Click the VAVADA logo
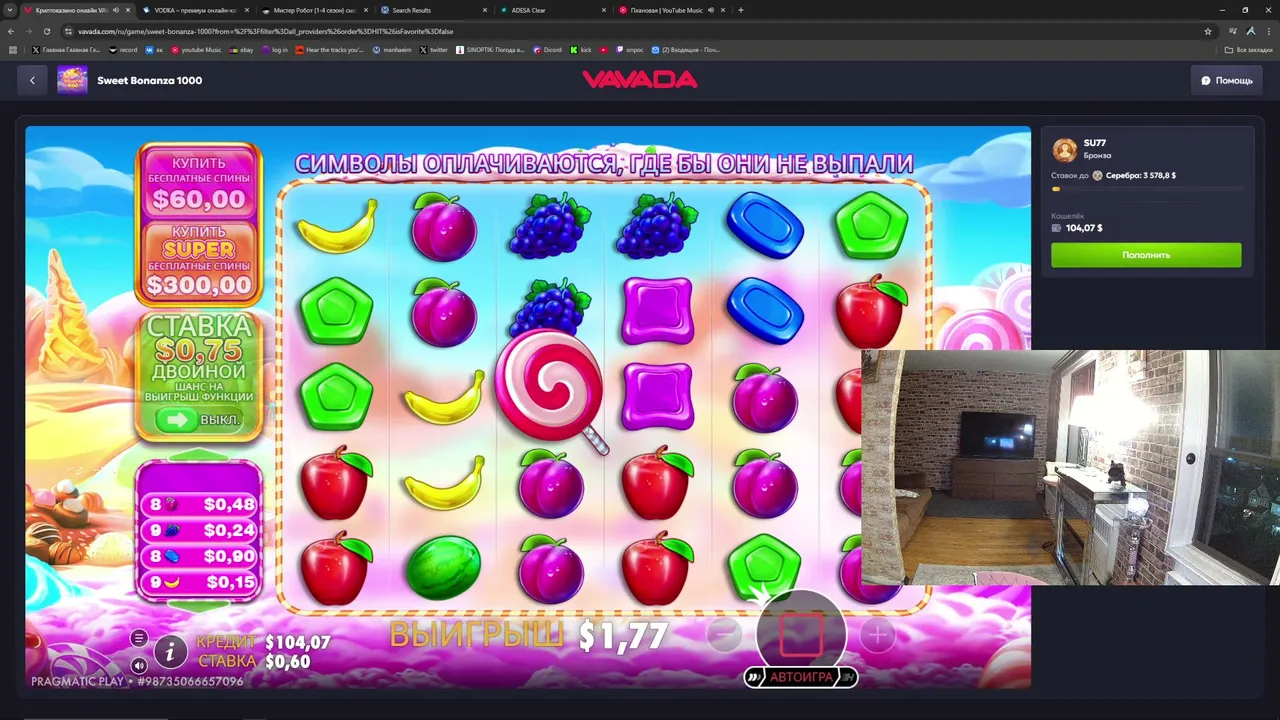Screen dimensions: 1280x720 (640, 80)
